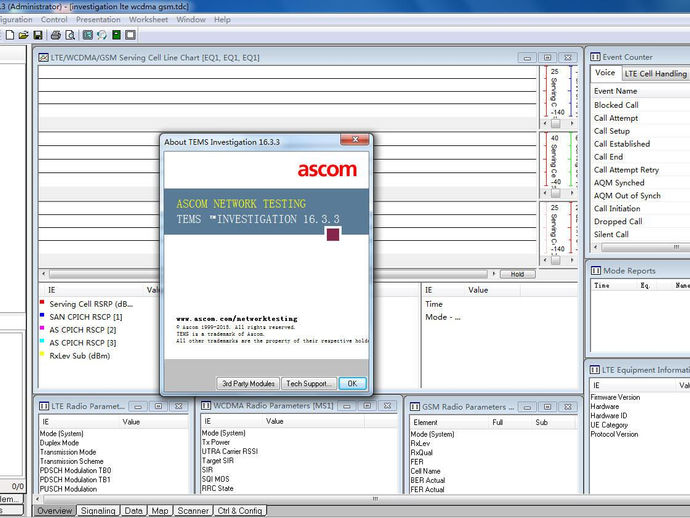690x518 pixels.
Task: Select the Overview worksheet tab
Action: coord(55,511)
